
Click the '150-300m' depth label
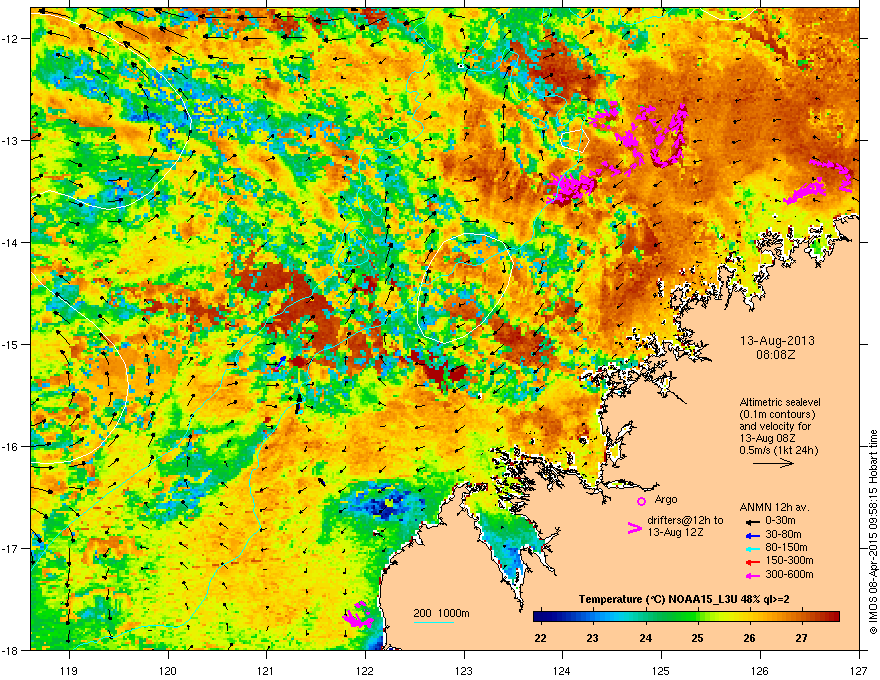[789, 560]
